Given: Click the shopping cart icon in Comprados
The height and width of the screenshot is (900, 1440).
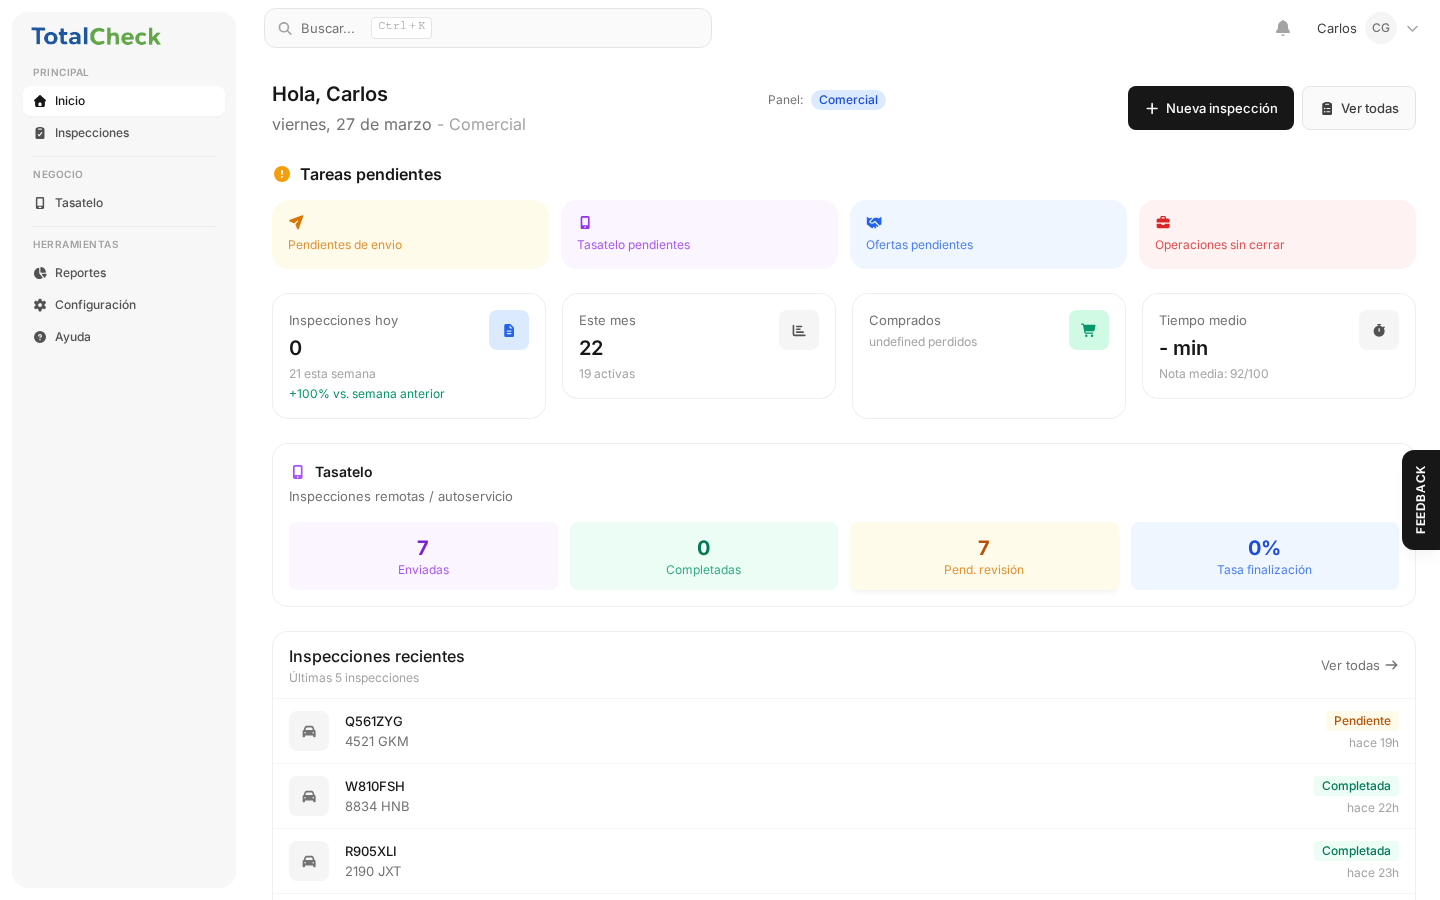Looking at the screenshot, I should (1088, 330).
